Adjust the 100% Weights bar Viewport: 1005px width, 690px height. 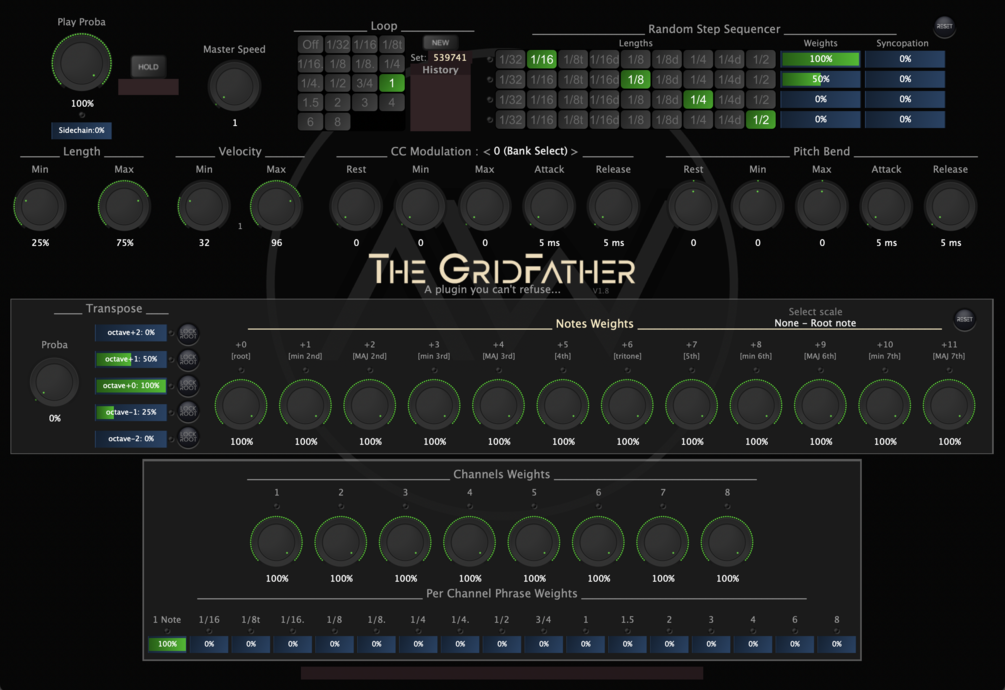(820, 59)
